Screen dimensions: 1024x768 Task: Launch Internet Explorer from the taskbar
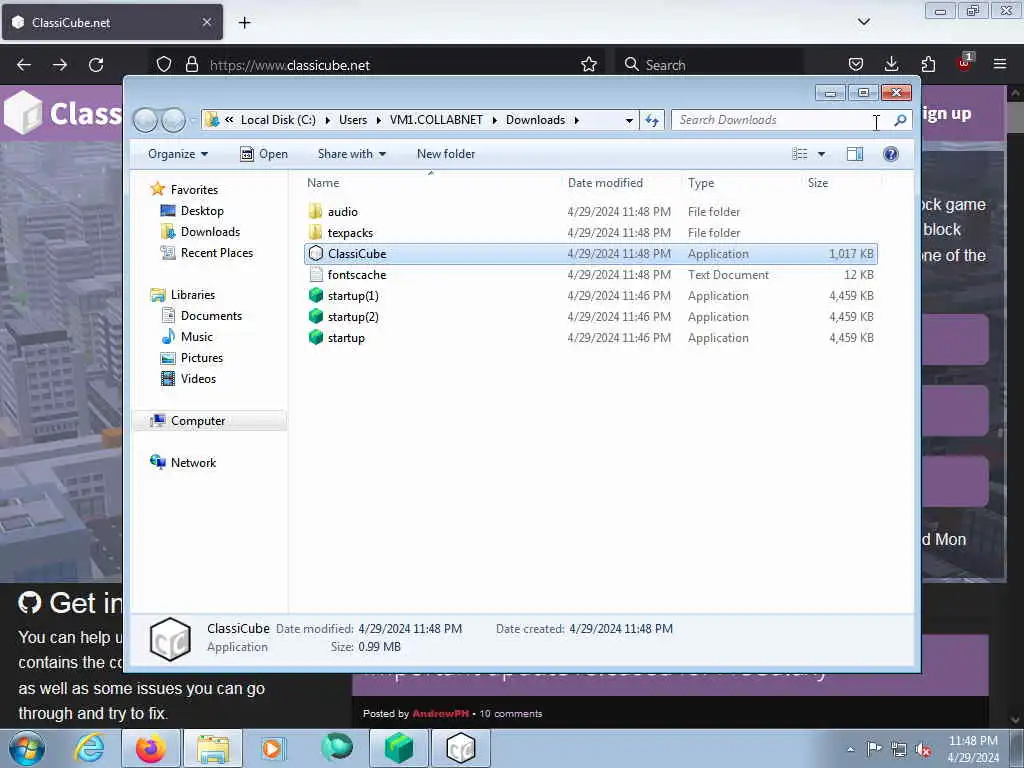click(x=89, y=748)
